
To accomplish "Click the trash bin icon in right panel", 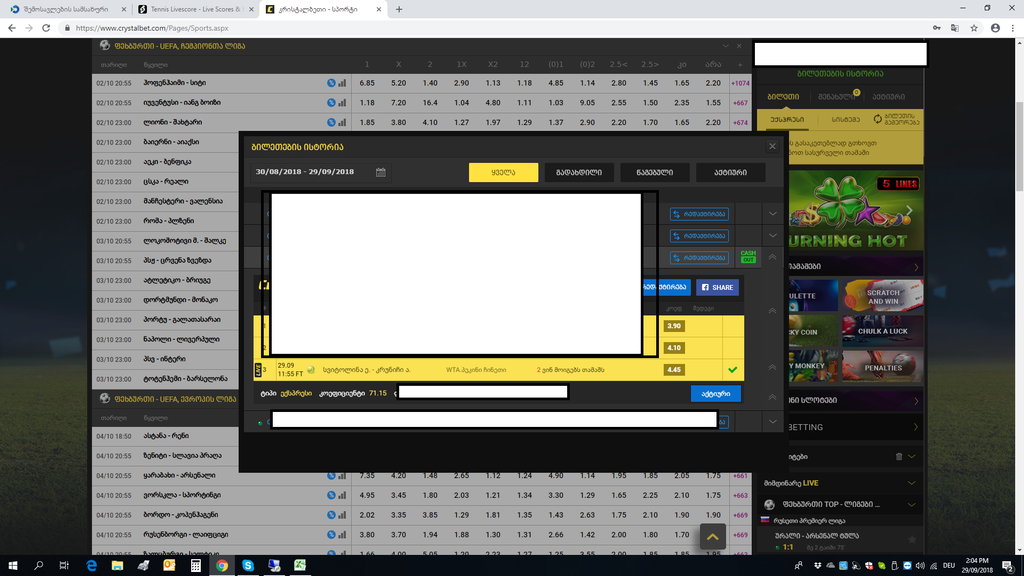I will [899, 456].
